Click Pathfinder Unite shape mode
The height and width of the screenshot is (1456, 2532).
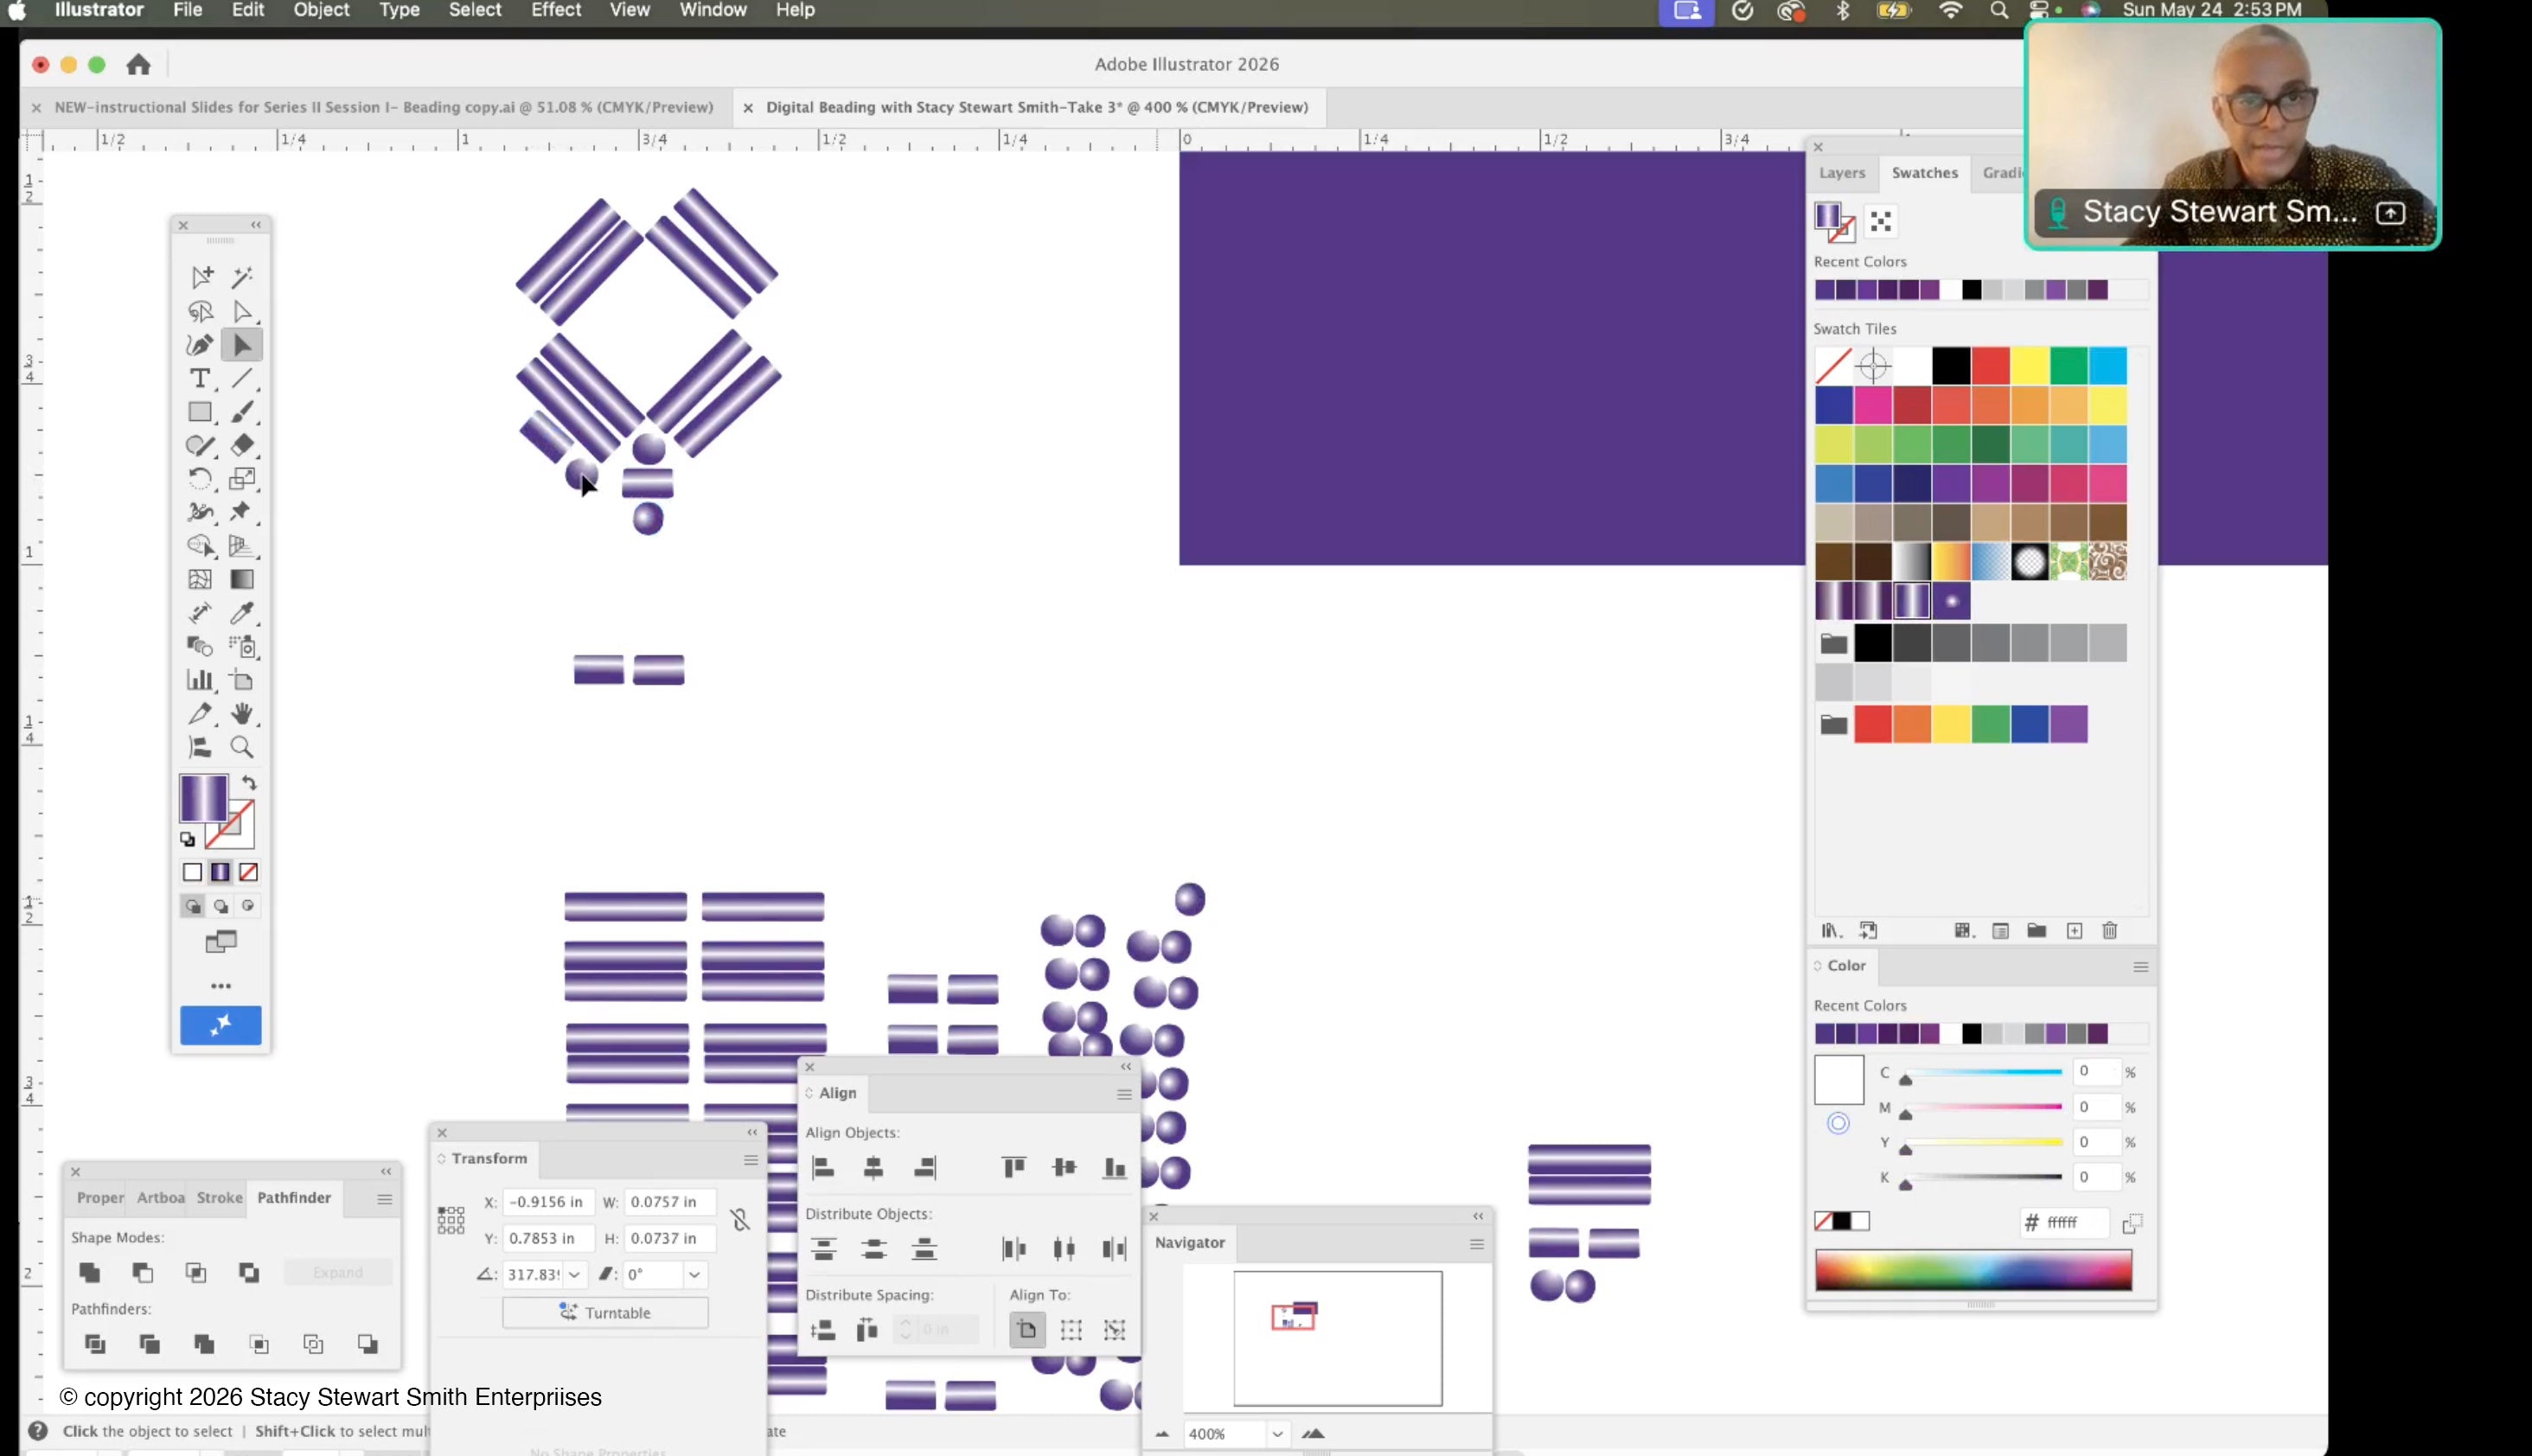pos(90,1272)
